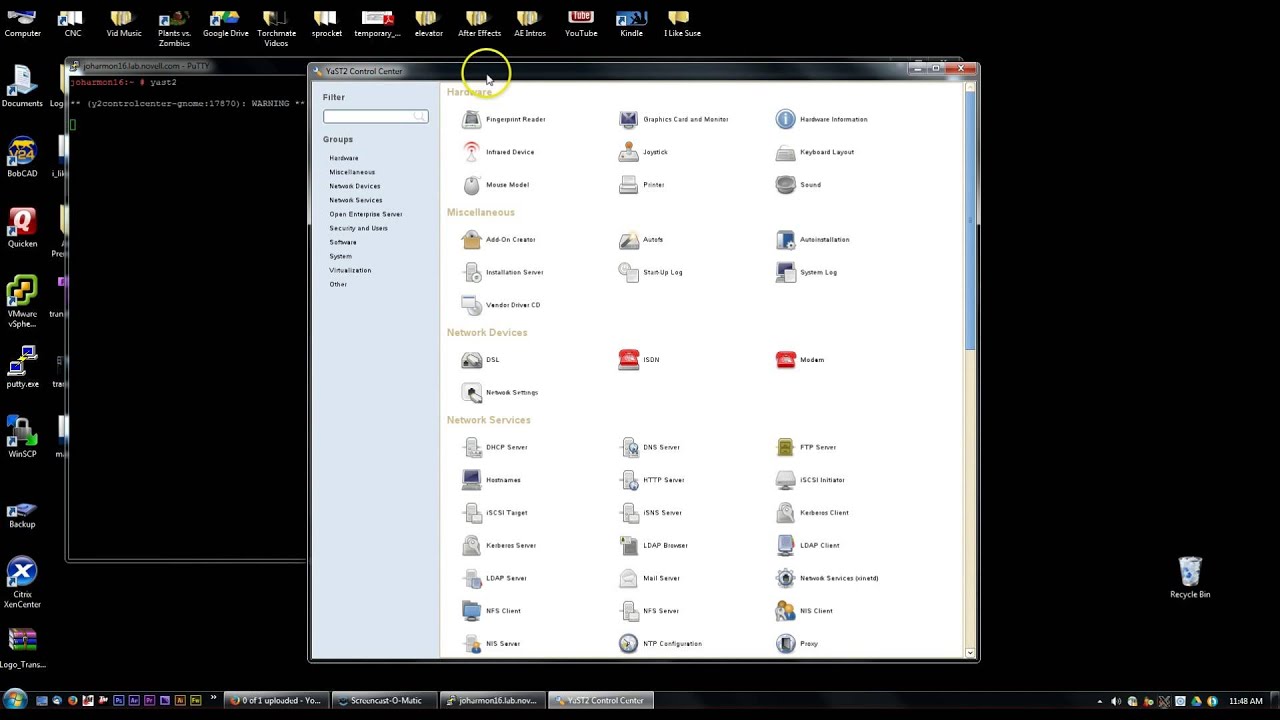The height and width of the screenshot is (720, 1280).
Task: Open the Proxy module
Action: tap(797, 644)
